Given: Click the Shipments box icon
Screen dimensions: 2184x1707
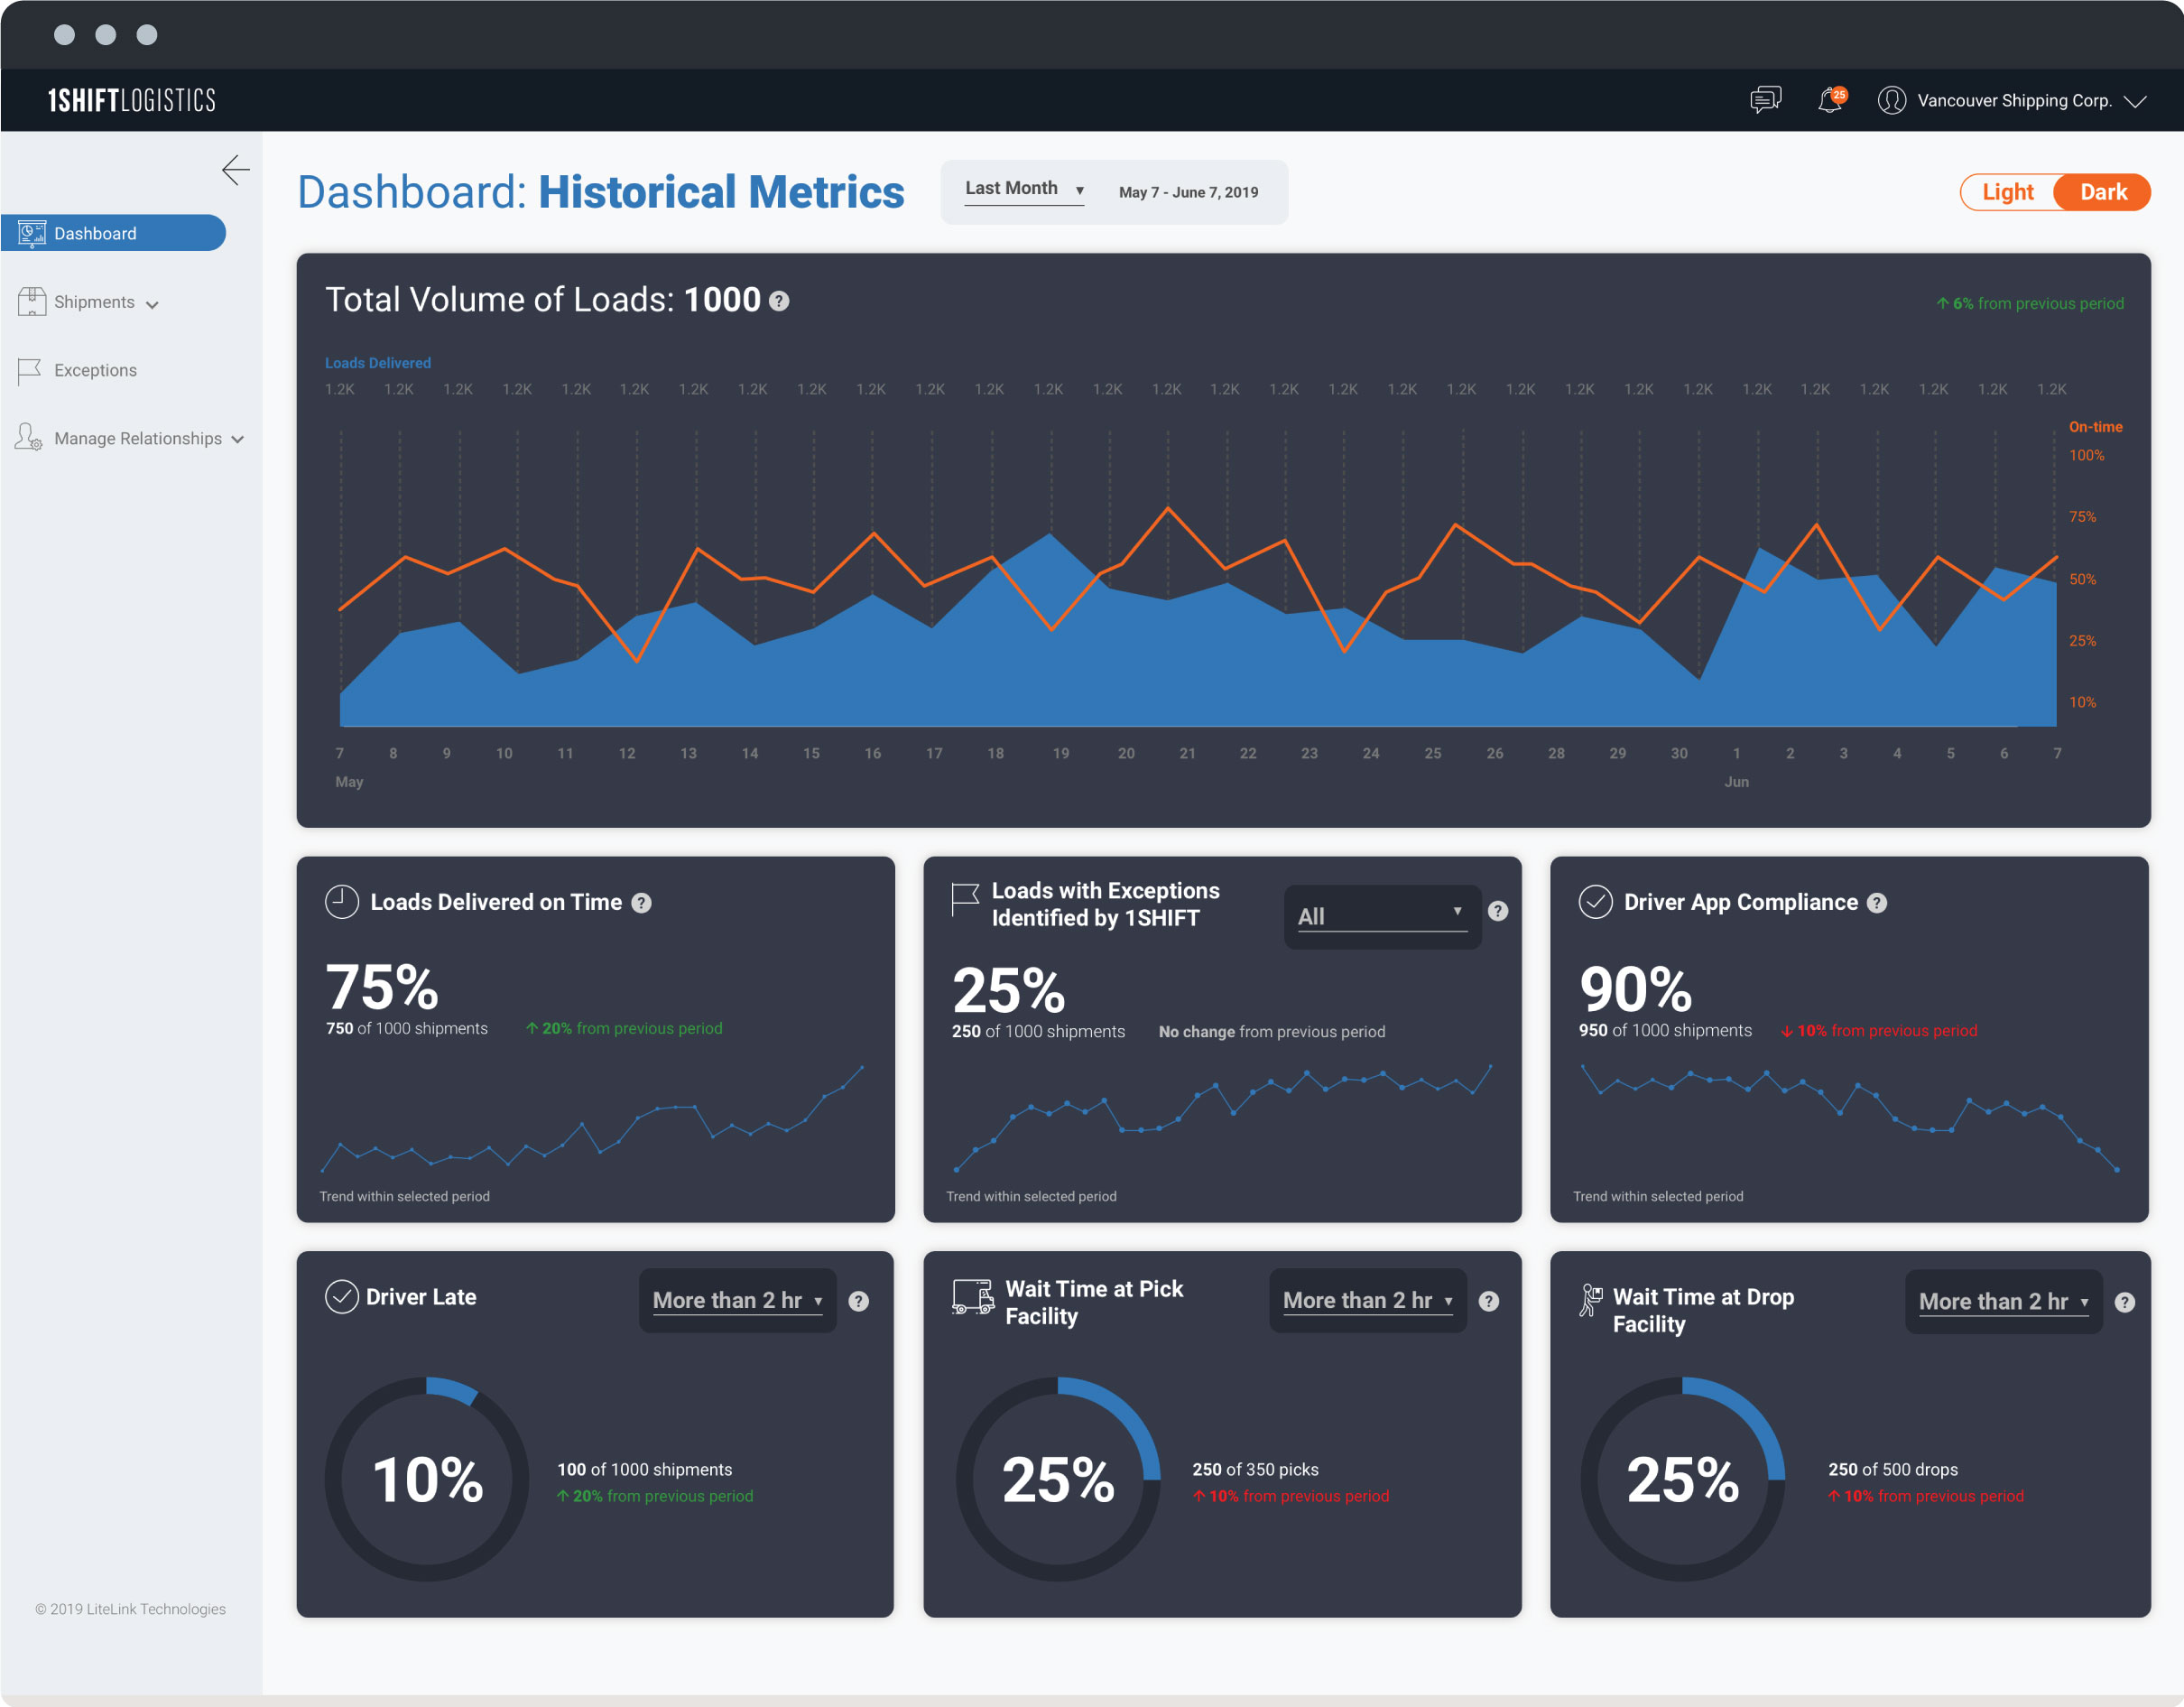Looking at the screenshot, I should tap(32, 301).
